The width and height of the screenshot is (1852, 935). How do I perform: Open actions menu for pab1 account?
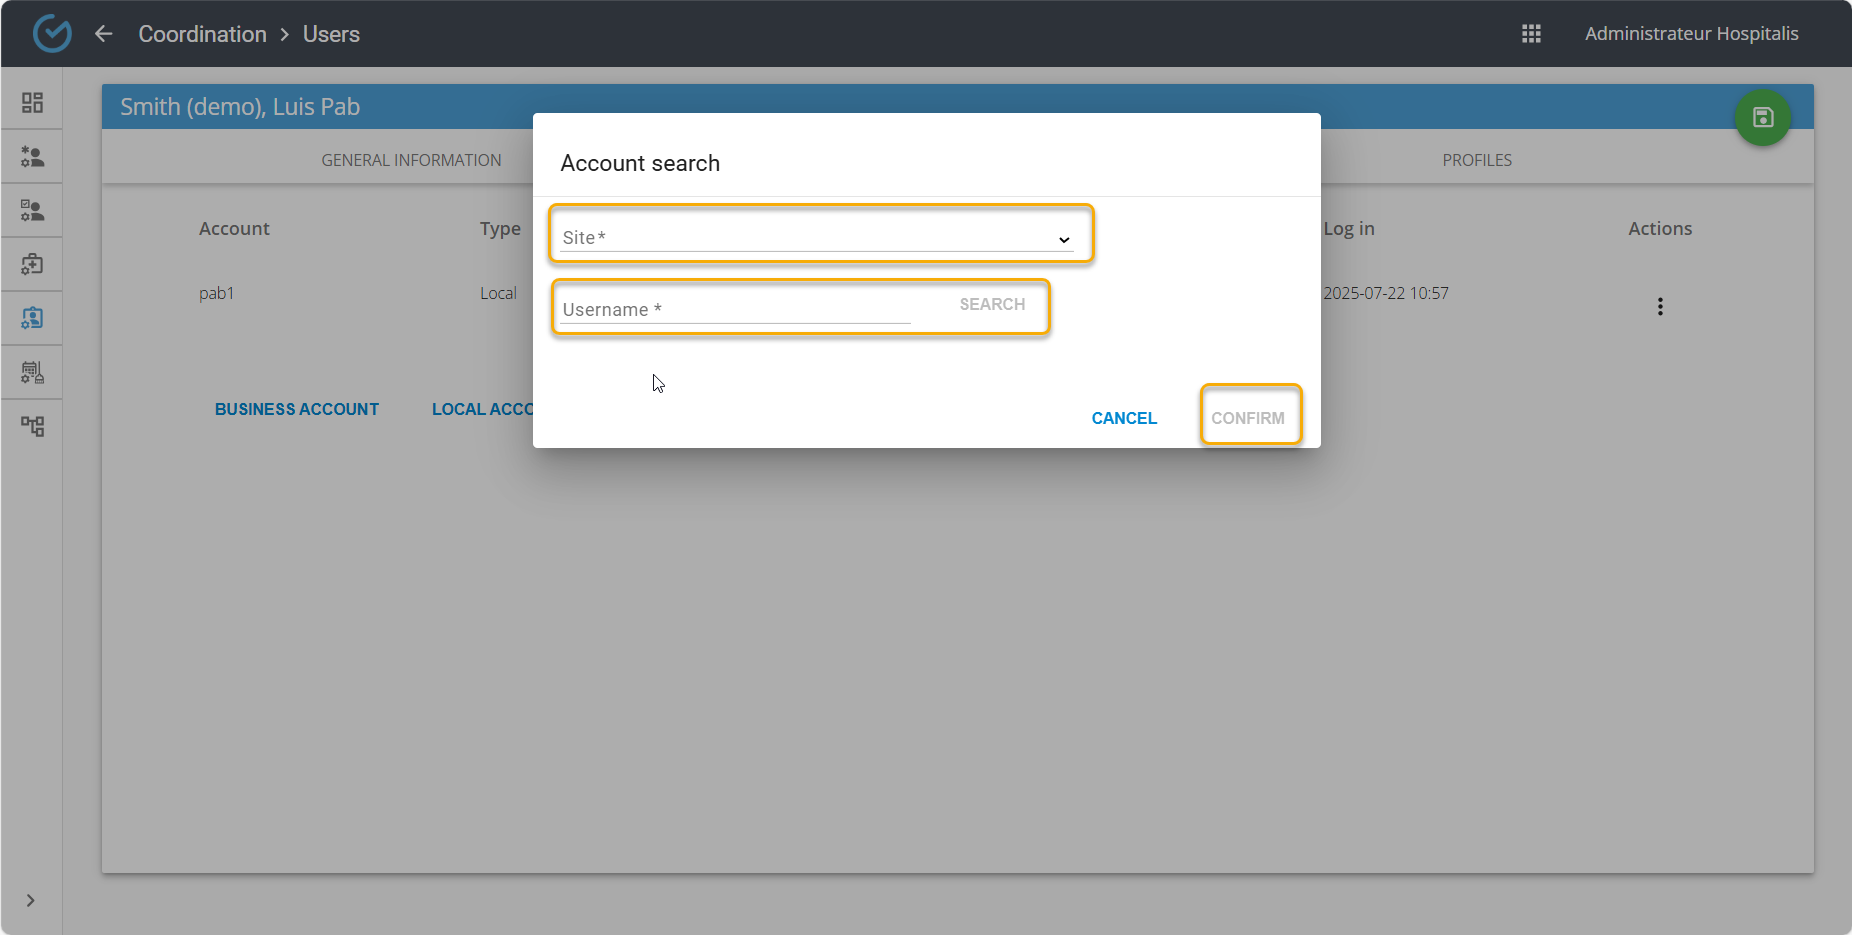pos(1660,307)
